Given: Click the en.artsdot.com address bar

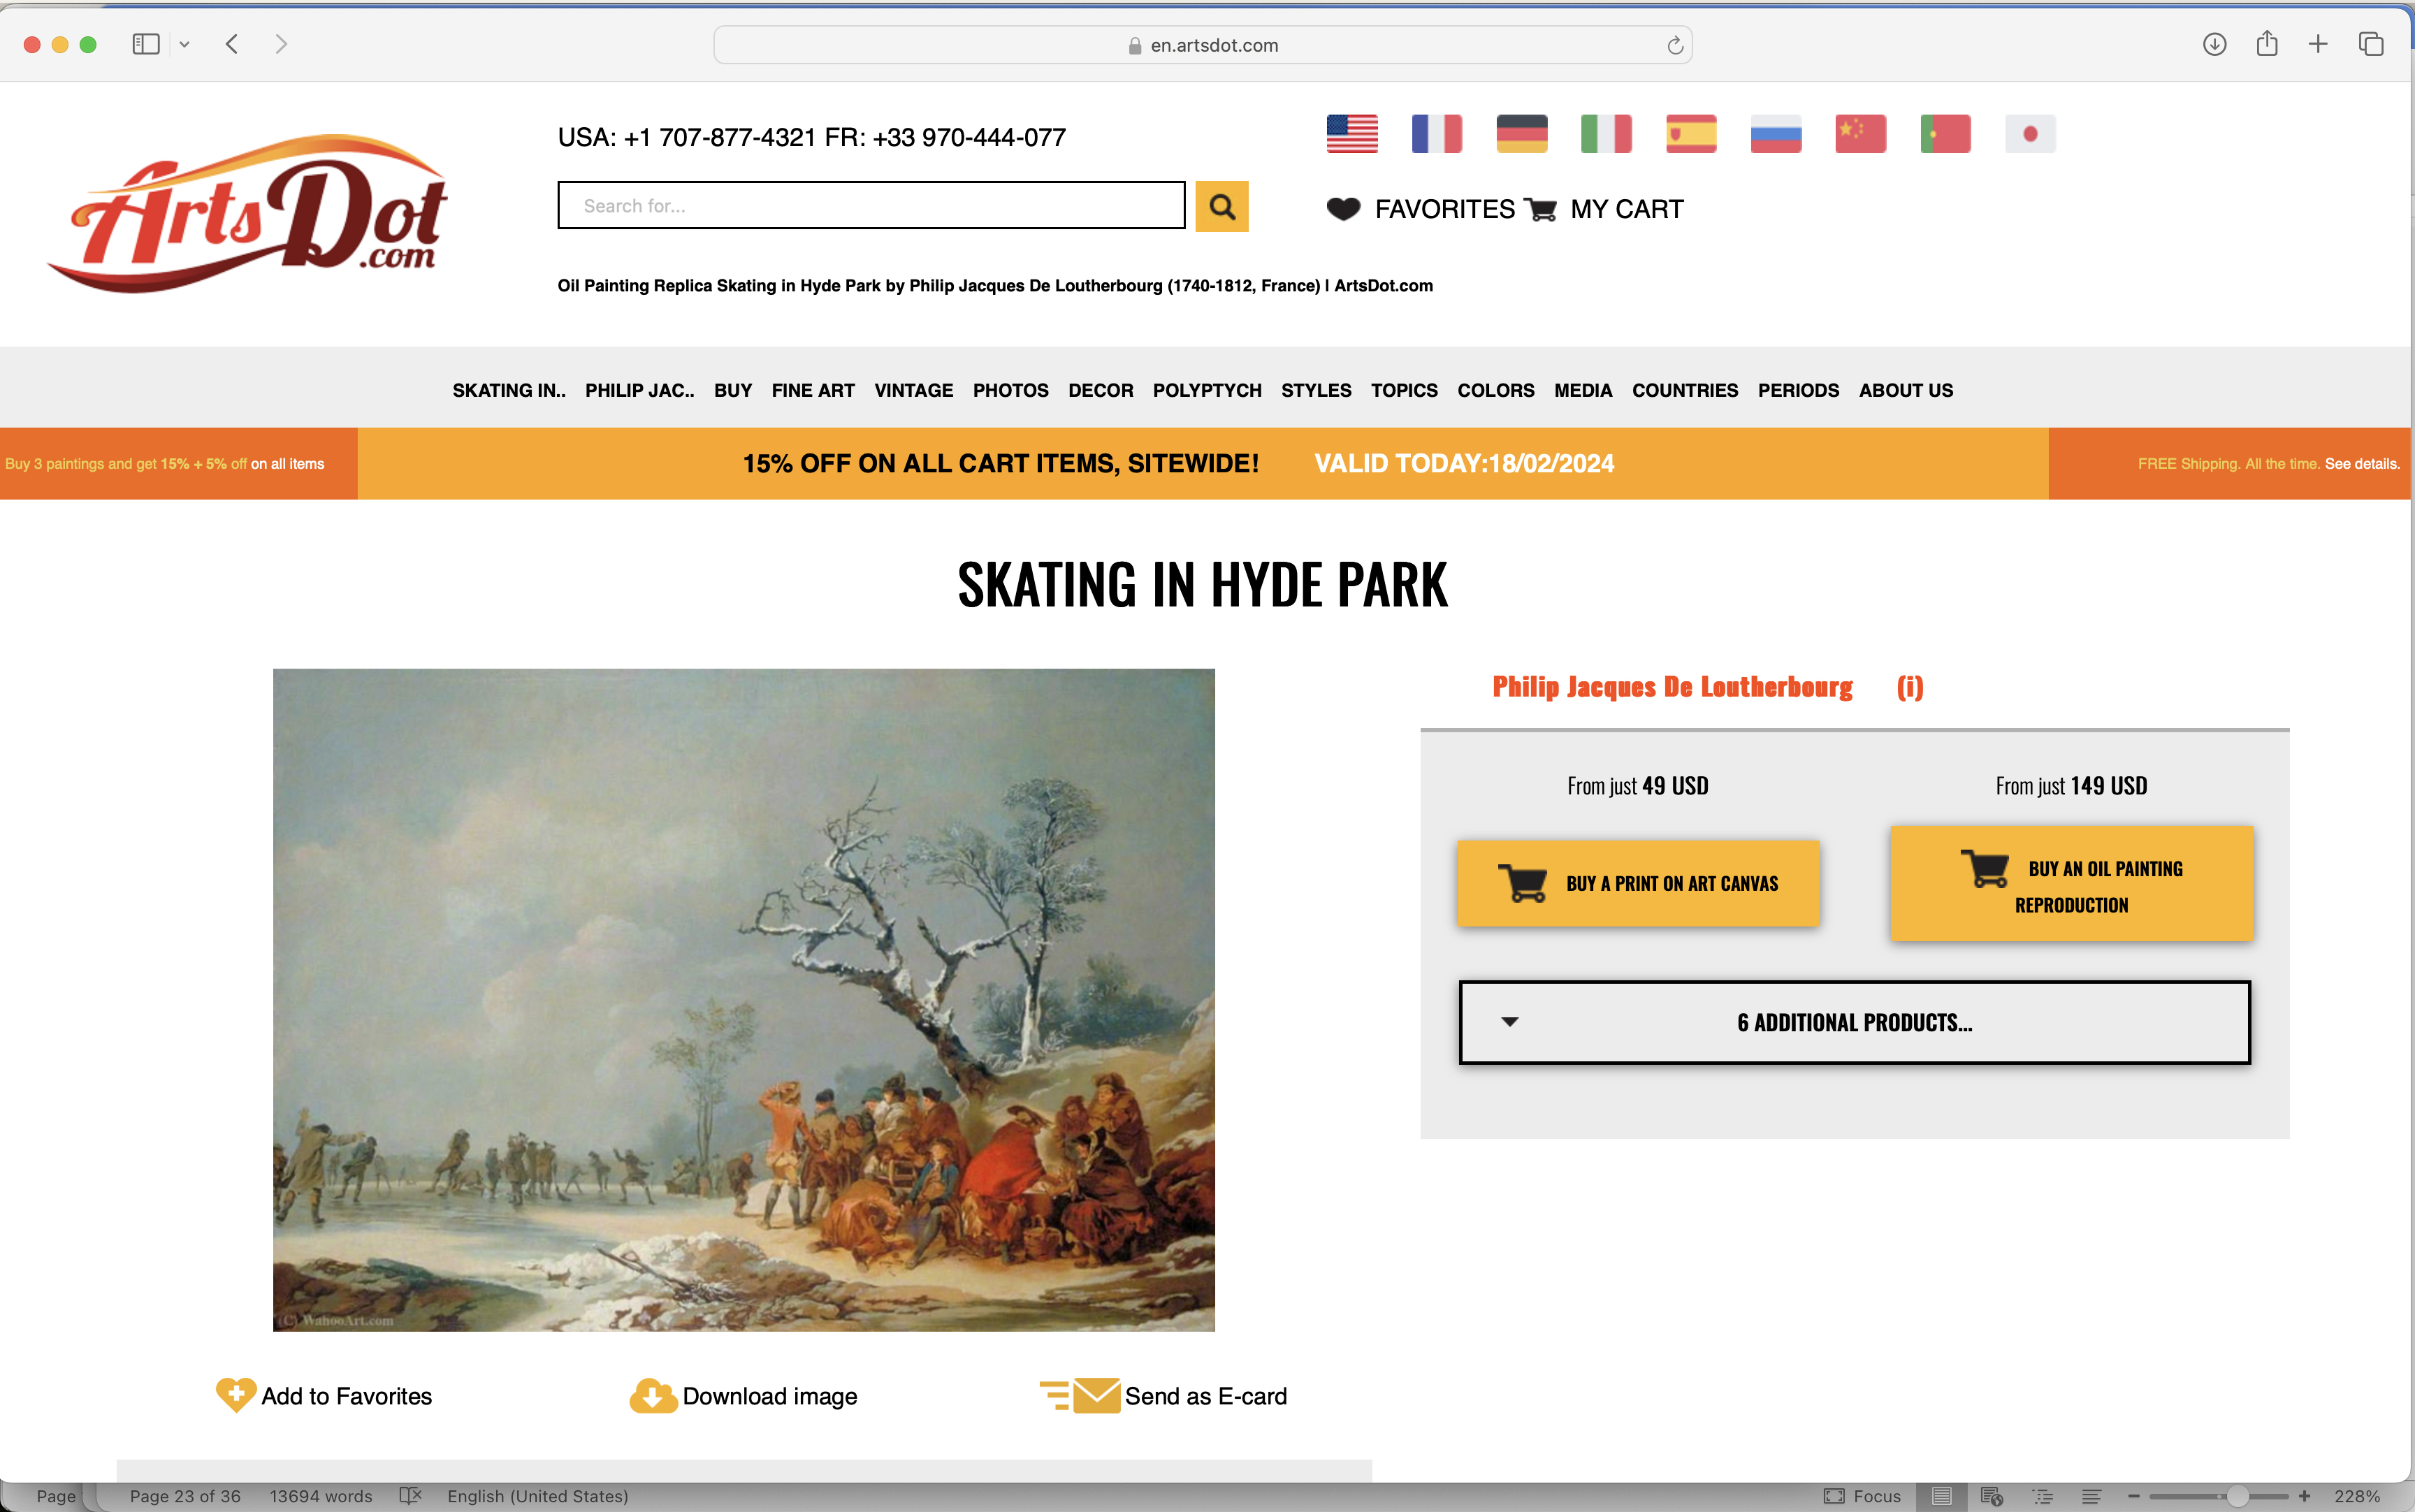Looking at the screenshot, I should pos(1203,45).
